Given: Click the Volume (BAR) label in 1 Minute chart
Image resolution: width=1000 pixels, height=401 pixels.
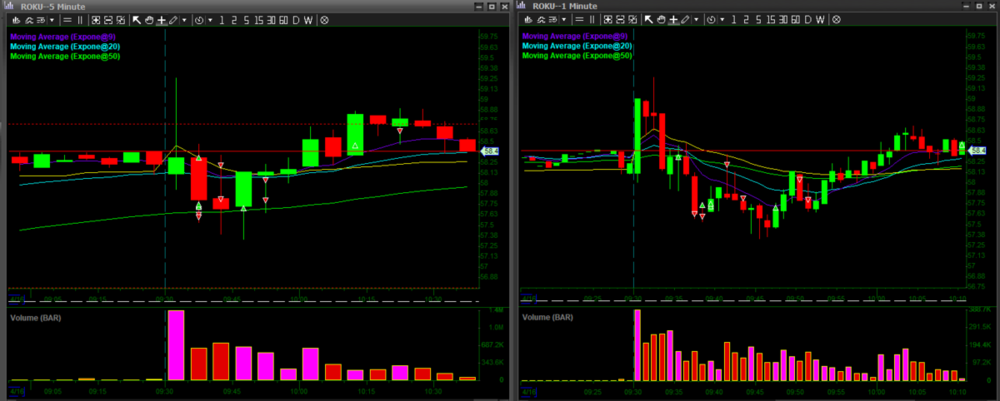Looking at the screenshot, I should tap(549, 317).
